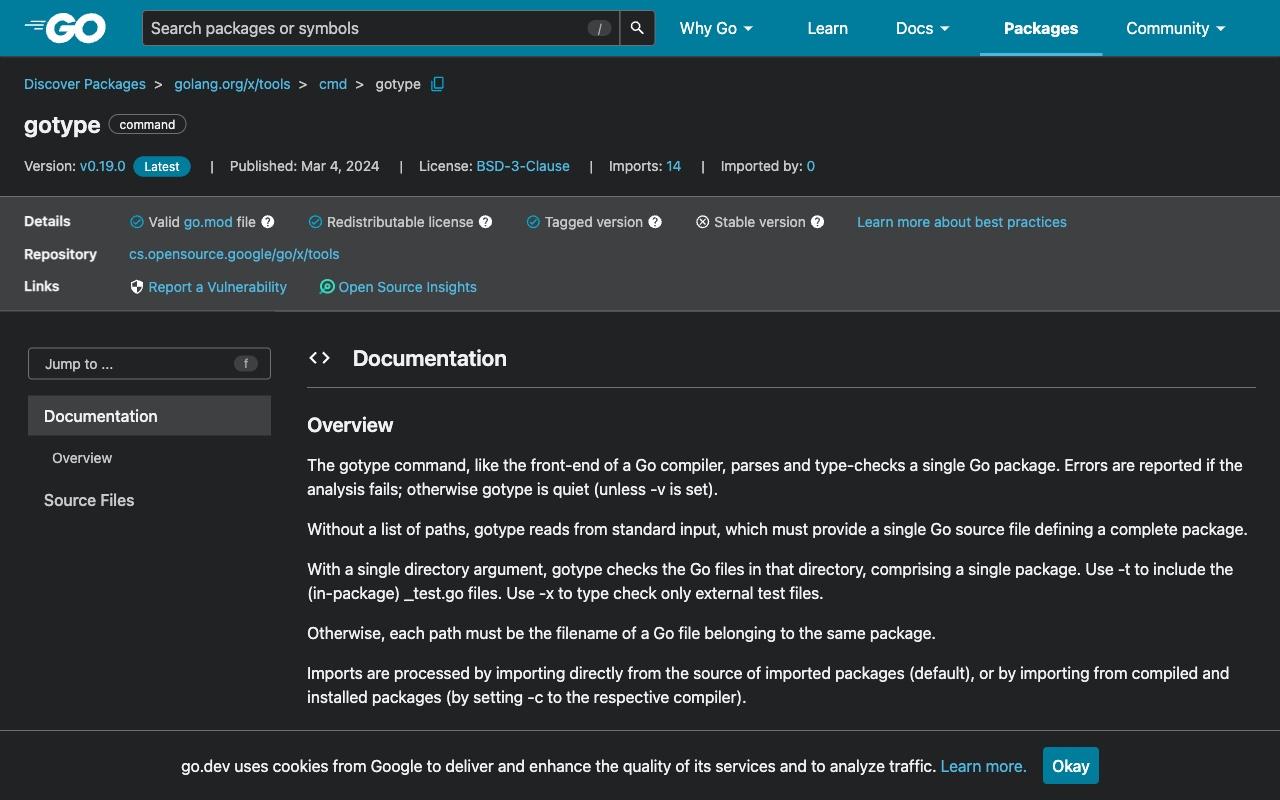Open the Packages tab

pos(1040,28)
